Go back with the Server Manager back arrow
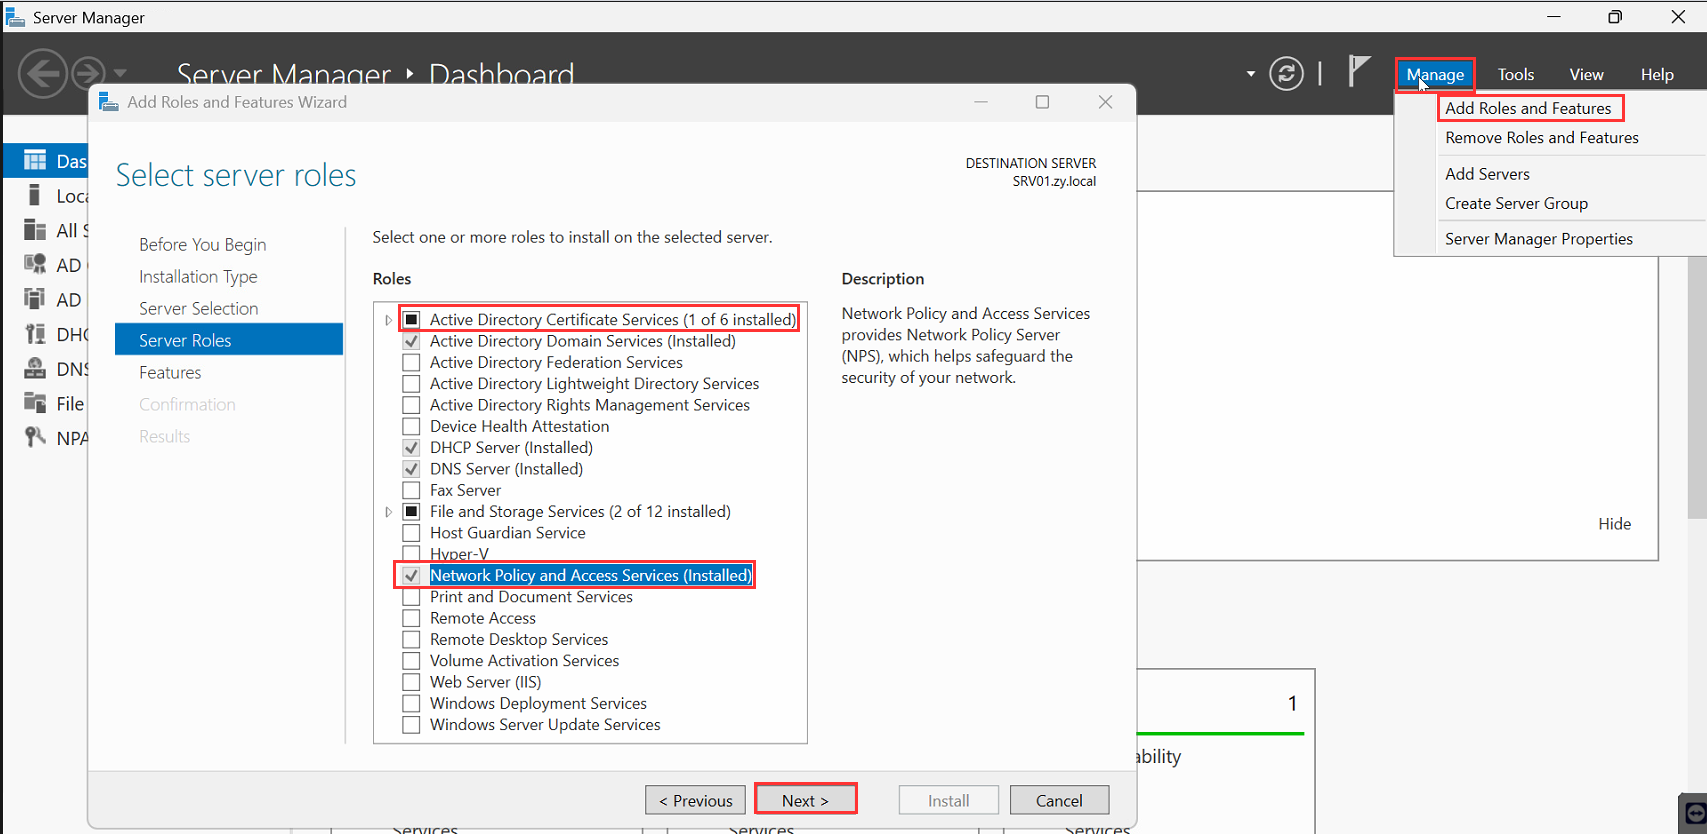The width and height of the screenshot is (1707, 834). (43, 73)
